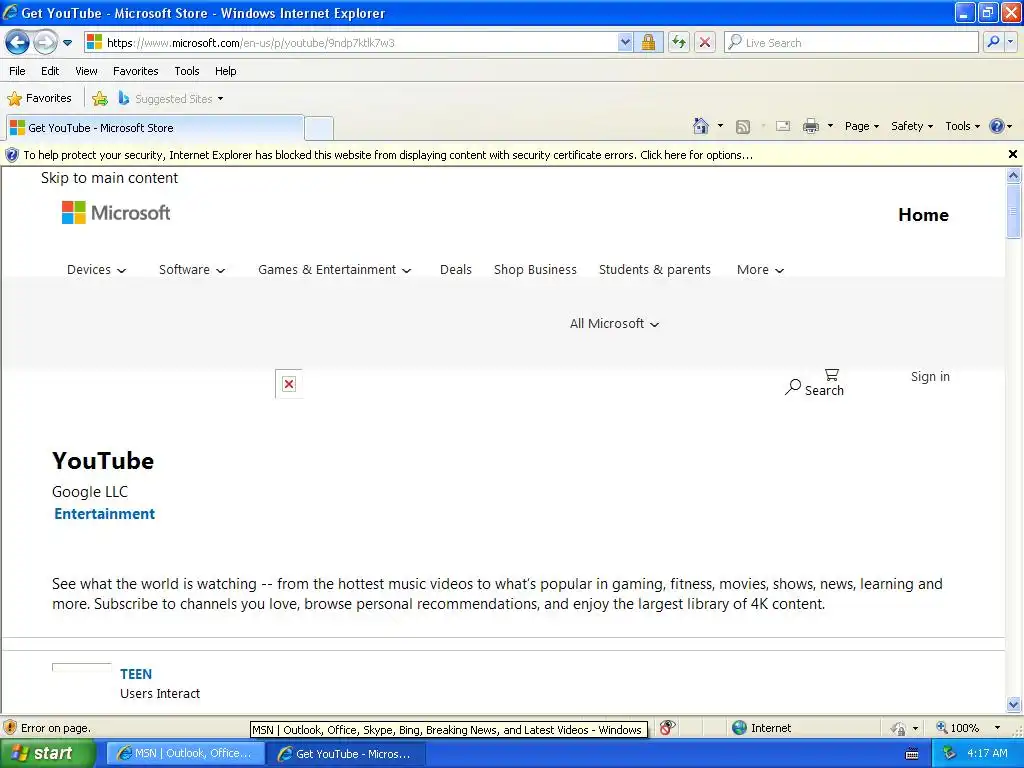The image size is (1024, 768).
Task: Open the Tools menu in menu bar
Action: click(x=187, y=71)
